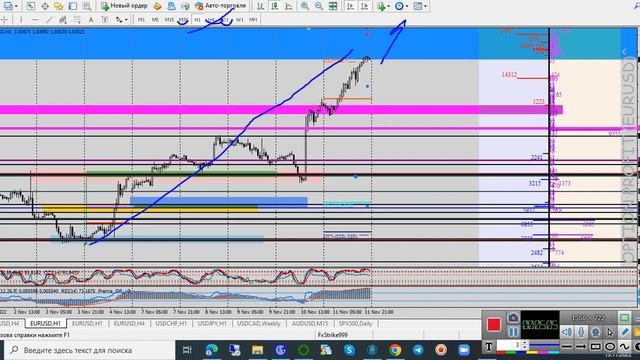This screenshot has width=640, height=360.
Task: Adjust recorder line width stepper
Action: coord(524,346)
